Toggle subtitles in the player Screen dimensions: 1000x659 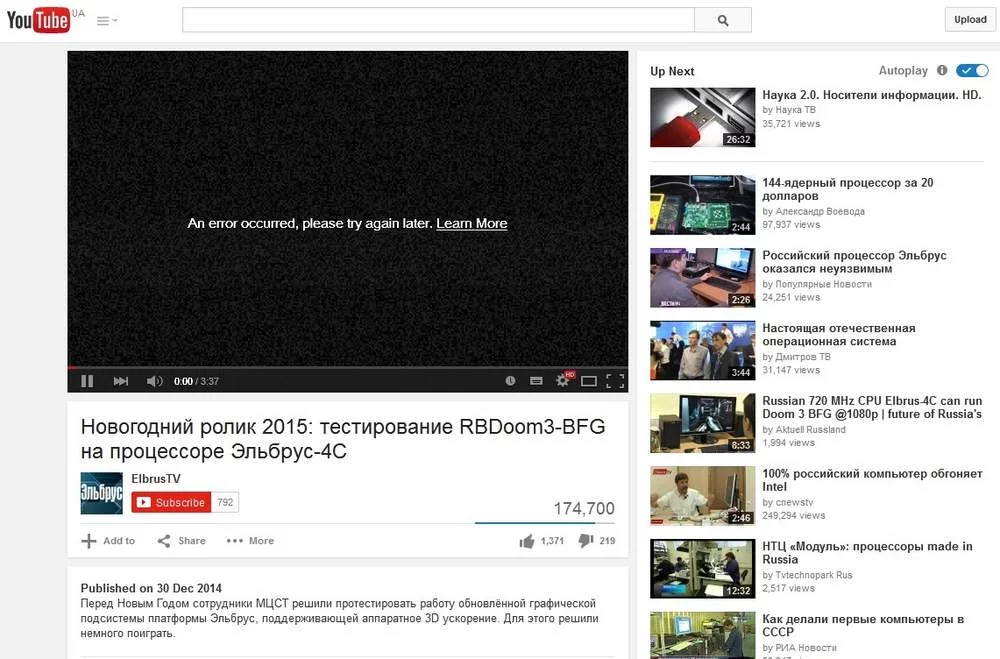pos(536,381)
